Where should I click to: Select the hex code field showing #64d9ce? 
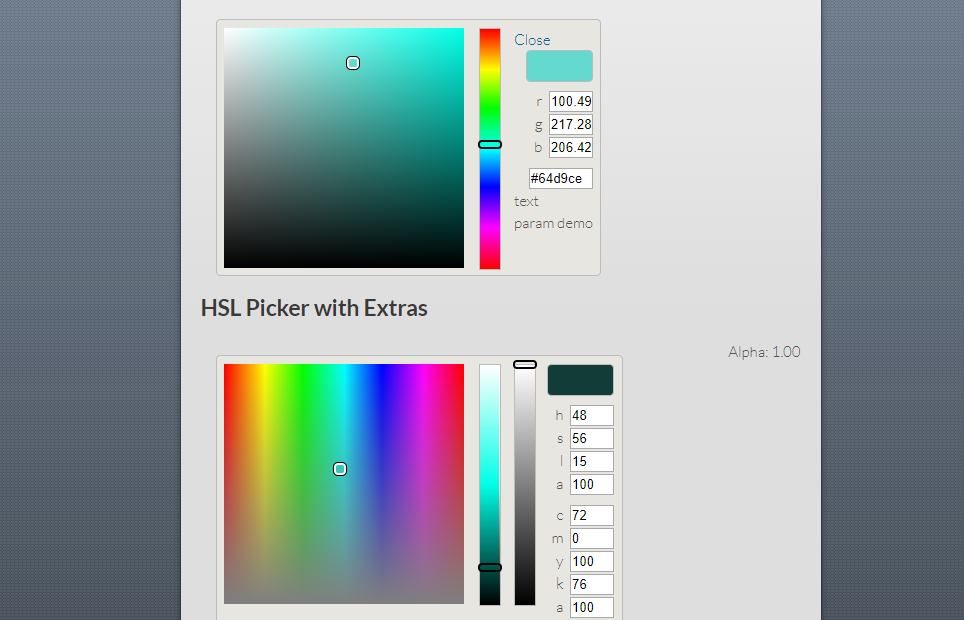click(x=559, y=178)
